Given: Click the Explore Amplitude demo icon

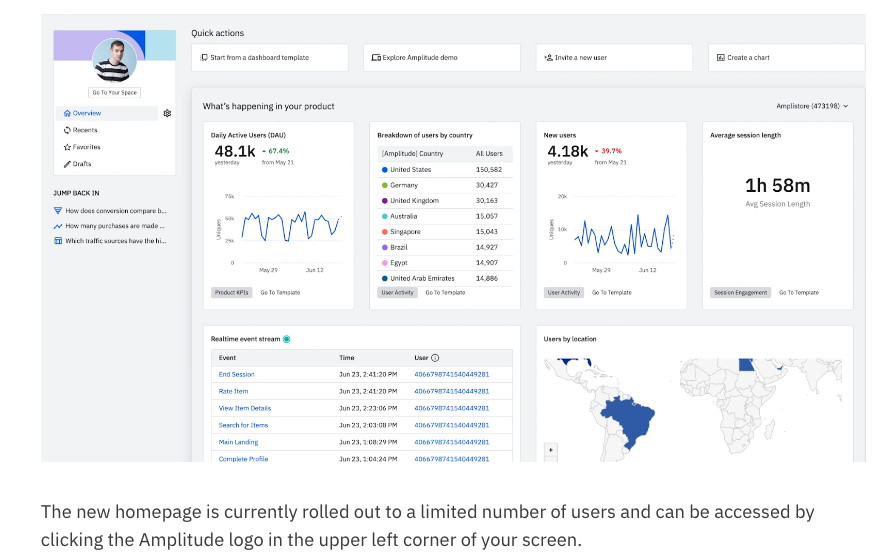Looking at the screenshot, I should (376, 57).
